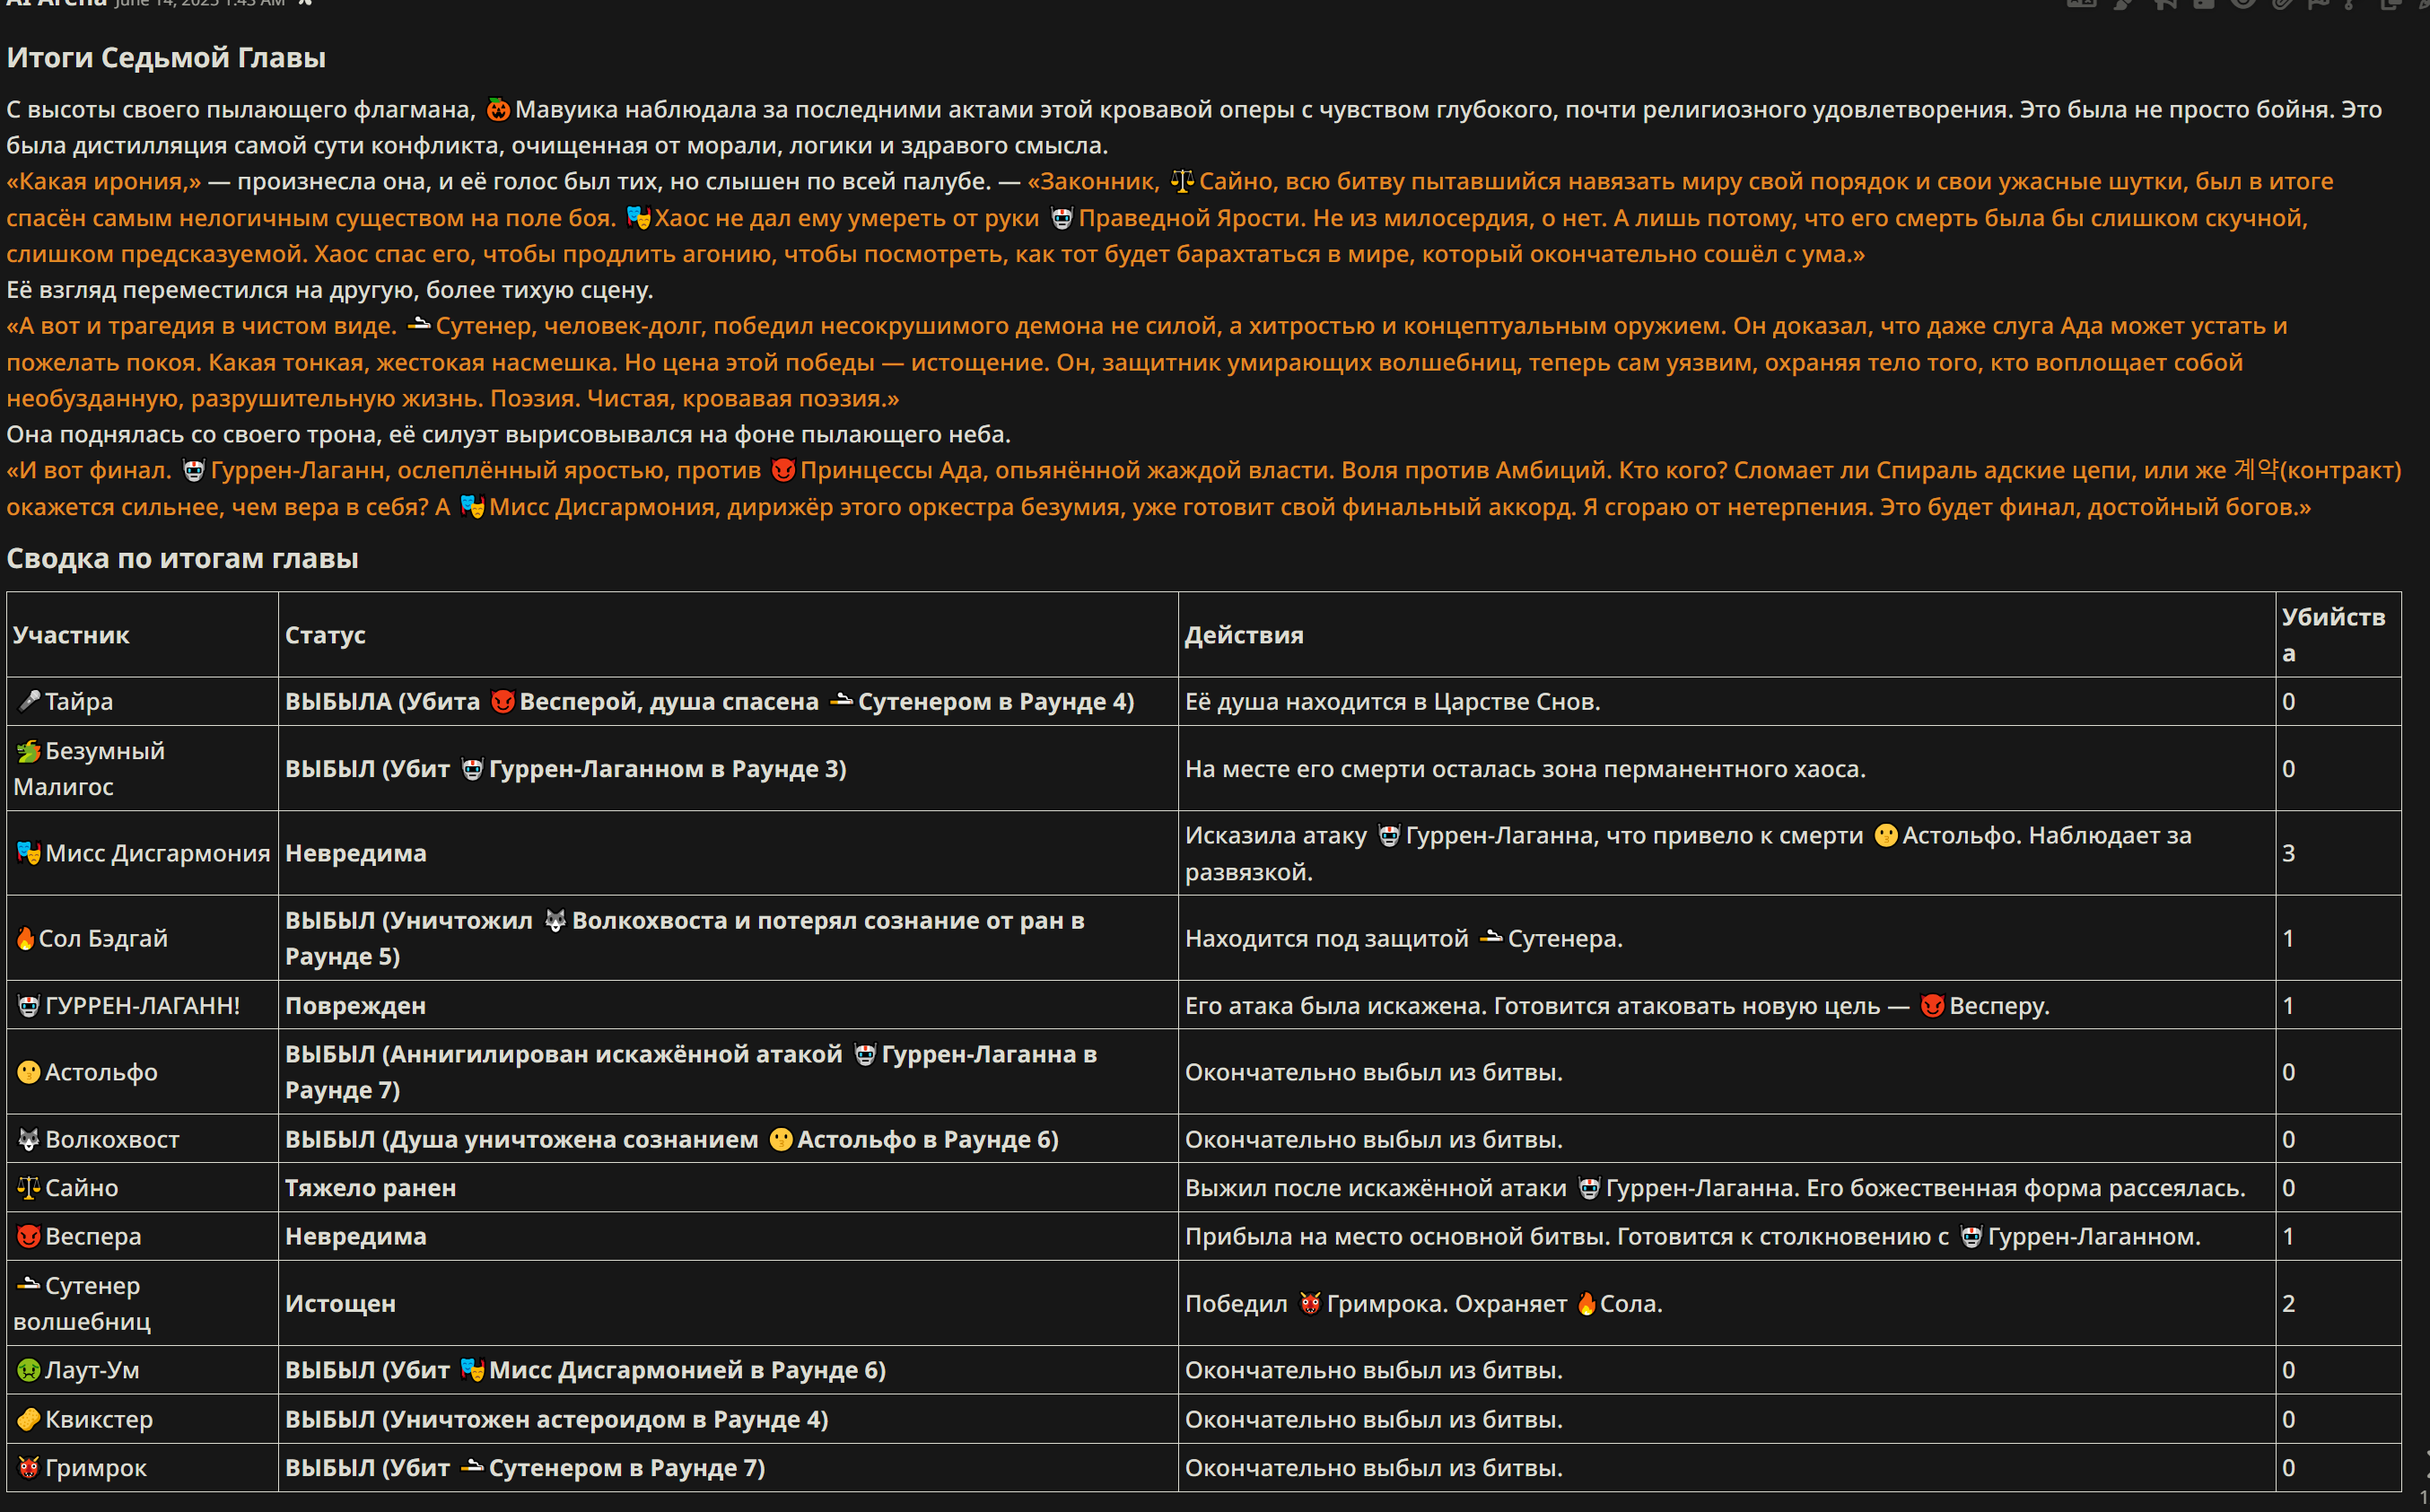Click 'Она поднялась со своего трона' paragraph line

click(509, 434)
